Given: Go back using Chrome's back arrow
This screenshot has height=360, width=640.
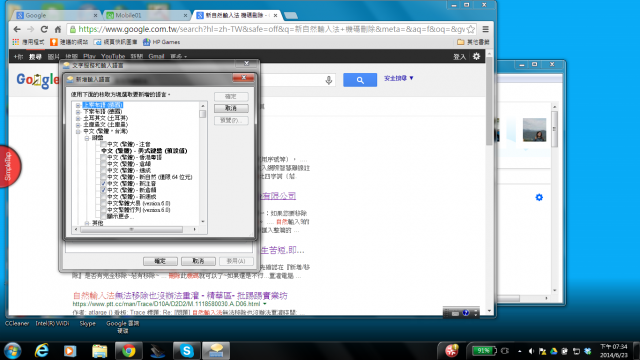Looking at the screenshot, I should click(17, 29).
